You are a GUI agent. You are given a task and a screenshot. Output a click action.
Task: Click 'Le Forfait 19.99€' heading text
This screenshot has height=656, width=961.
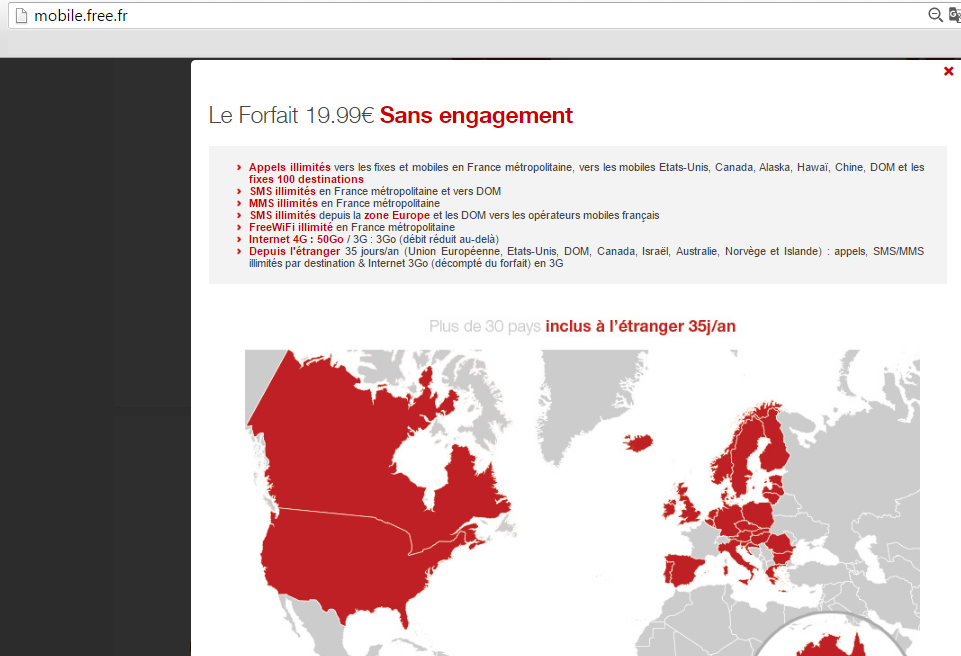pyautogui.click(x=291, y=115)
